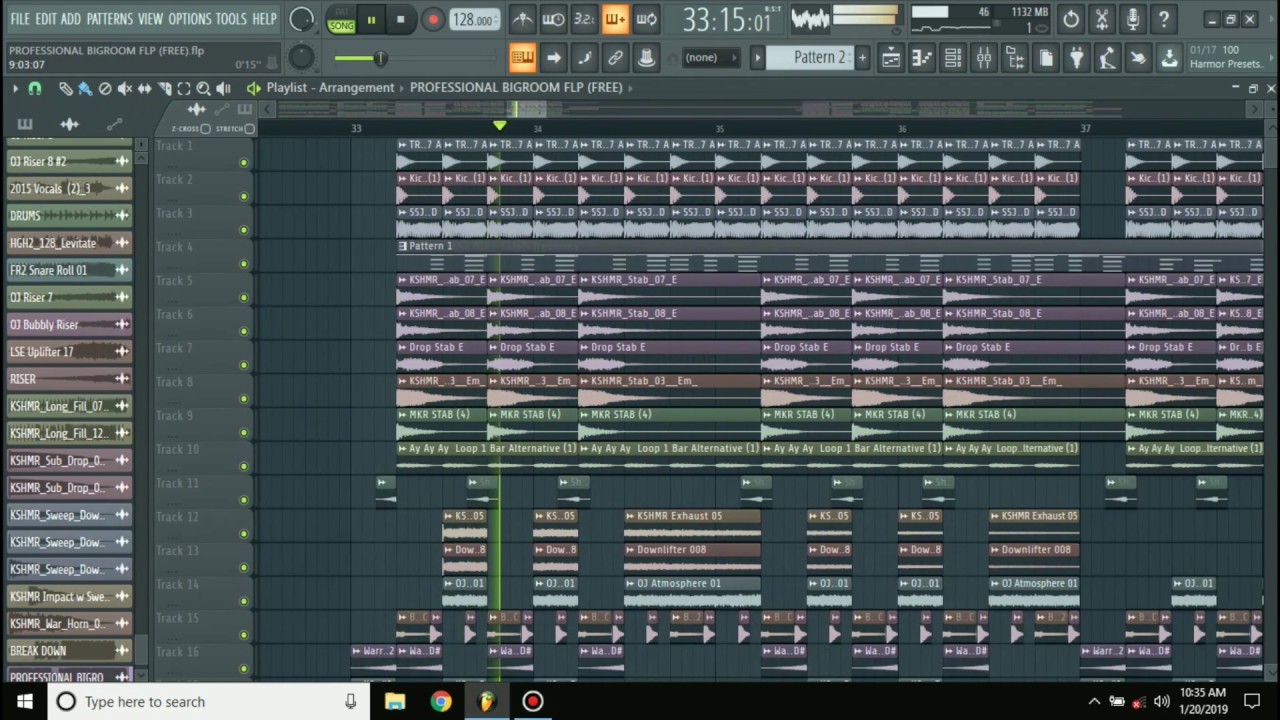Click the Link (multilink to controllers) icon
Screen dimensions: 1280x720
tap(615, 58)
